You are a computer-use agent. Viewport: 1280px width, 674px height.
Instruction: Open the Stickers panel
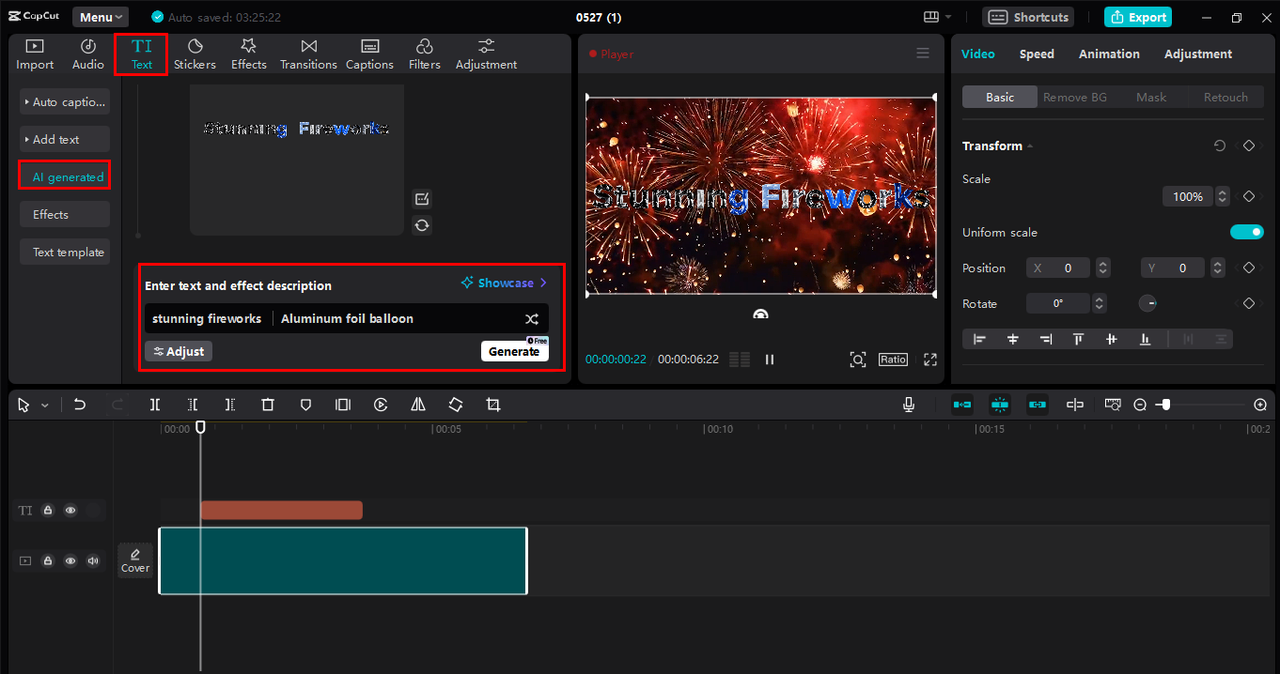click(195, 54)
